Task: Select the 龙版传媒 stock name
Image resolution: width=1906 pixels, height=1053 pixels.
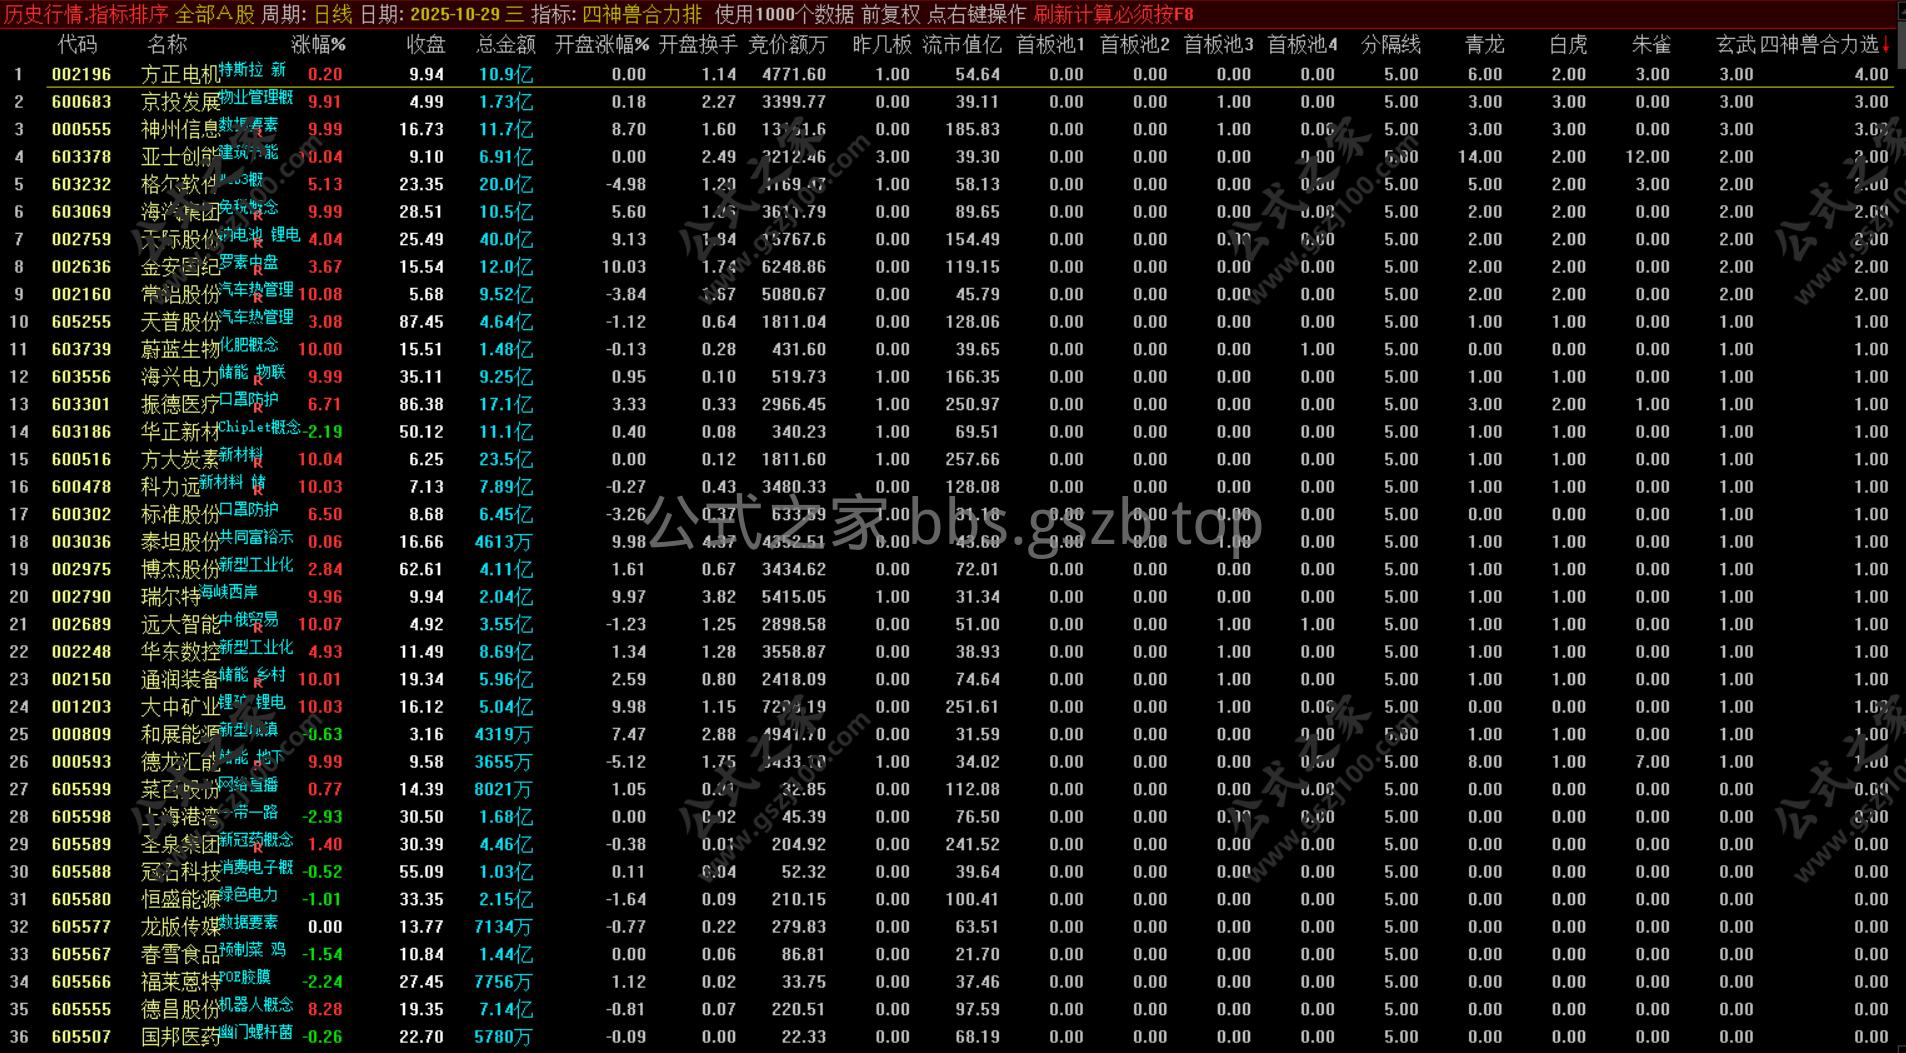Action: [181, 927]
